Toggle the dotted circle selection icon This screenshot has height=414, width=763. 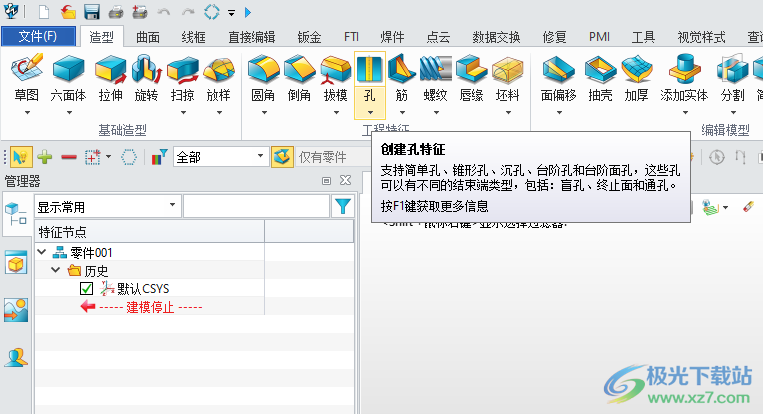129,157
